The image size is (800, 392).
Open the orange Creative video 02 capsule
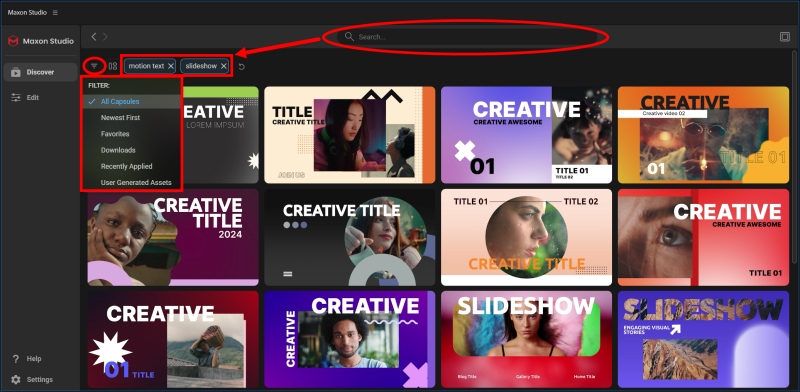(703, 135)
